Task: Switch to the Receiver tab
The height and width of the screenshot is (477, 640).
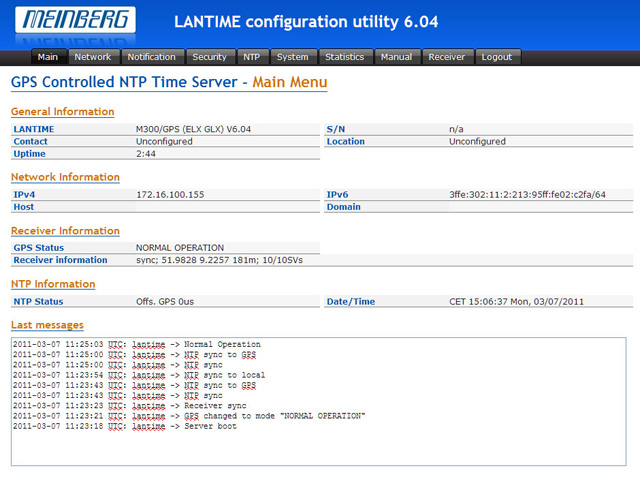Action: tap(447, 57)
